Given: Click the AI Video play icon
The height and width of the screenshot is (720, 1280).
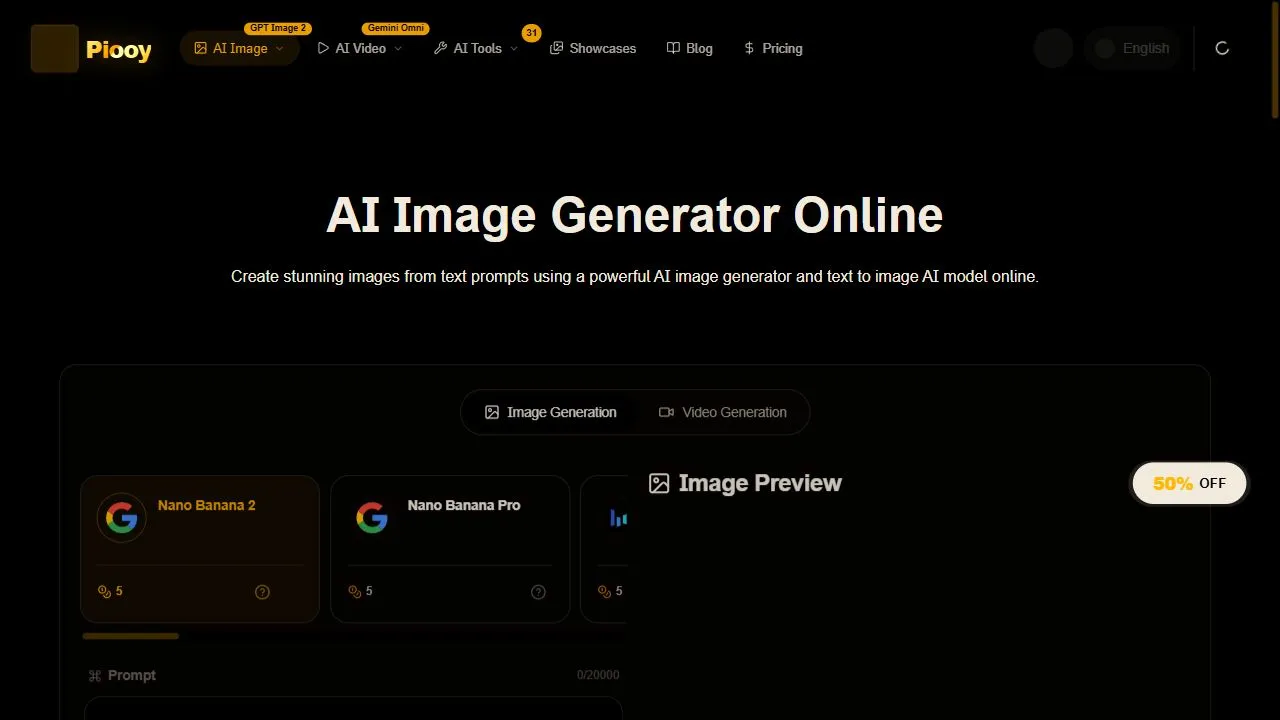Looking at the screenshot, I should [323, 48].
